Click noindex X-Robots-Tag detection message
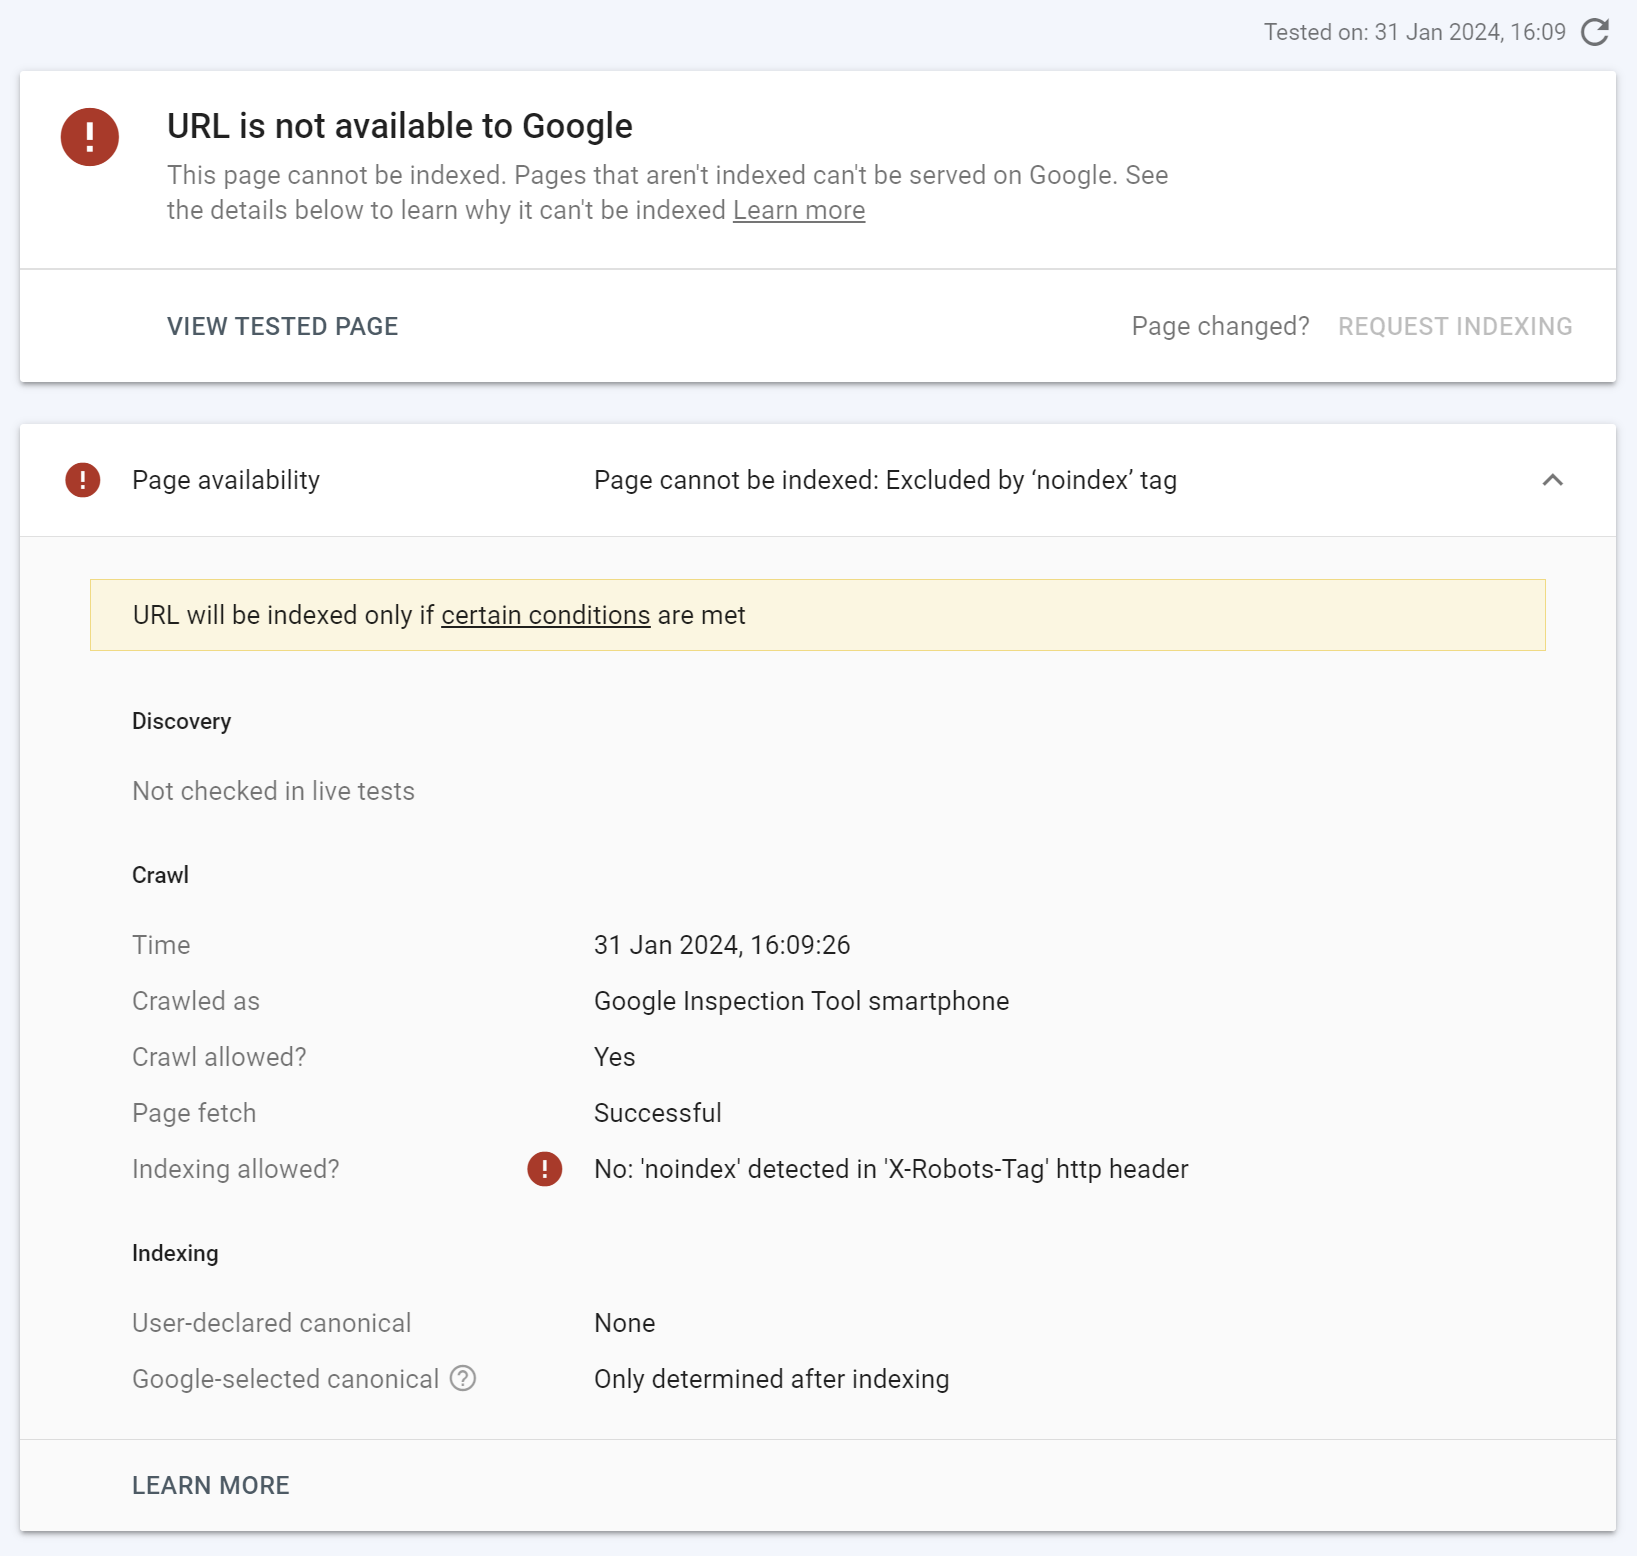This screenshot has width=1637, height=1556. pyautogui.click(x=890, y=1169)
